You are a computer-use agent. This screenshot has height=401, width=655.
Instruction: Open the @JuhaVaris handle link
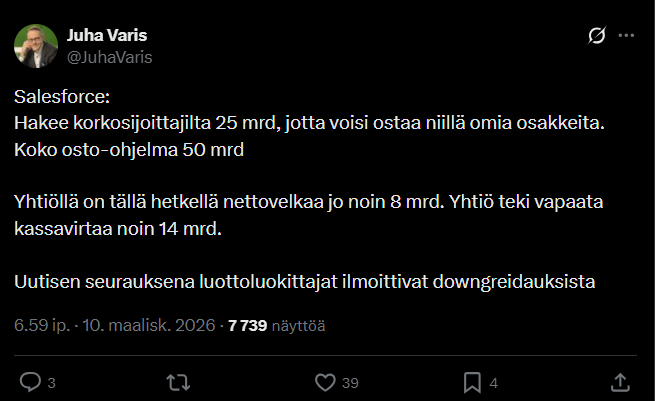[109, 57]
